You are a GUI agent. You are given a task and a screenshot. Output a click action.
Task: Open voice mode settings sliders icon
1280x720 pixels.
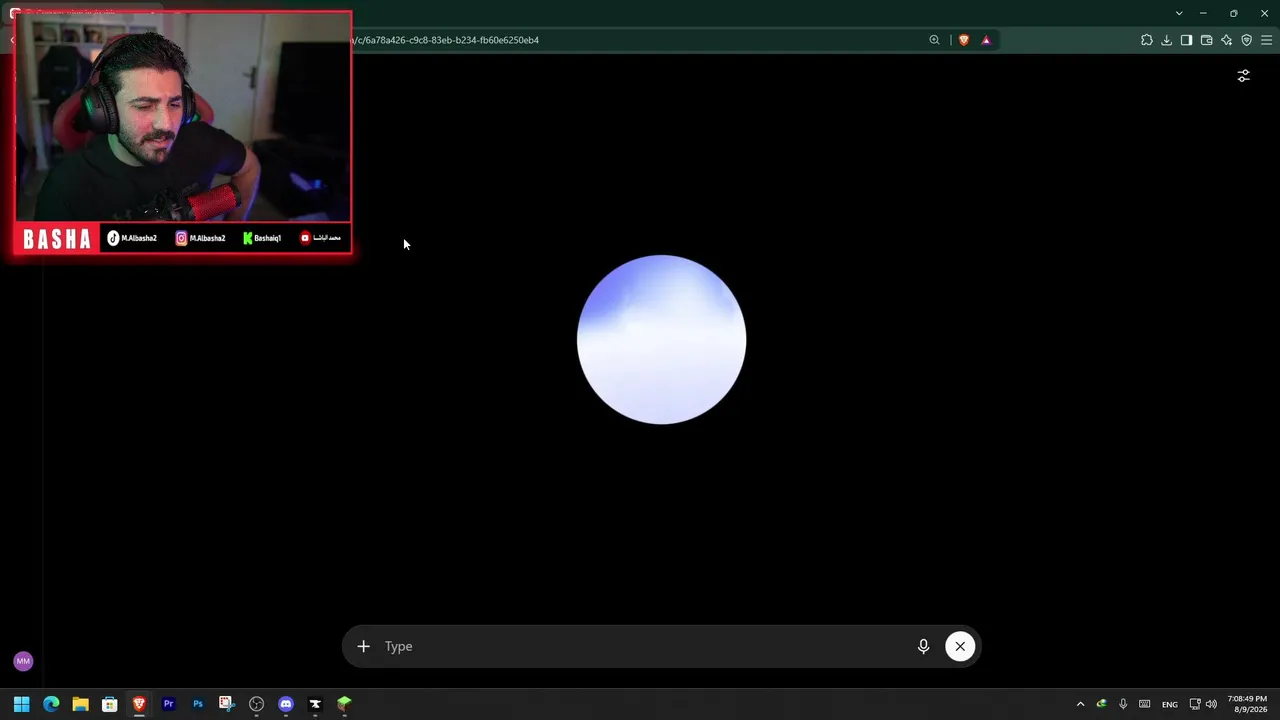(x=1243, y=76)
